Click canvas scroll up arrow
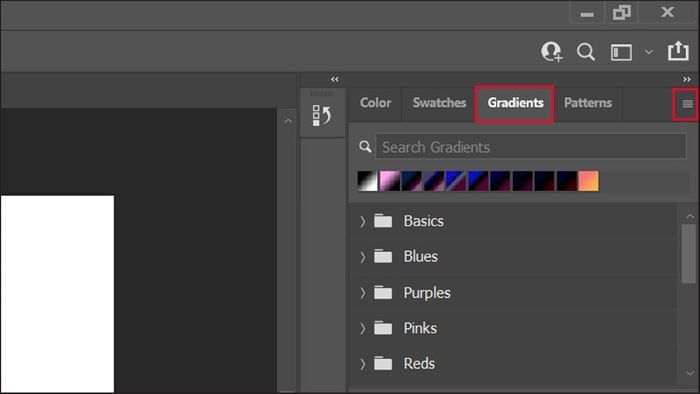This screenshot has height=394, width=700. tap(288, 121)
